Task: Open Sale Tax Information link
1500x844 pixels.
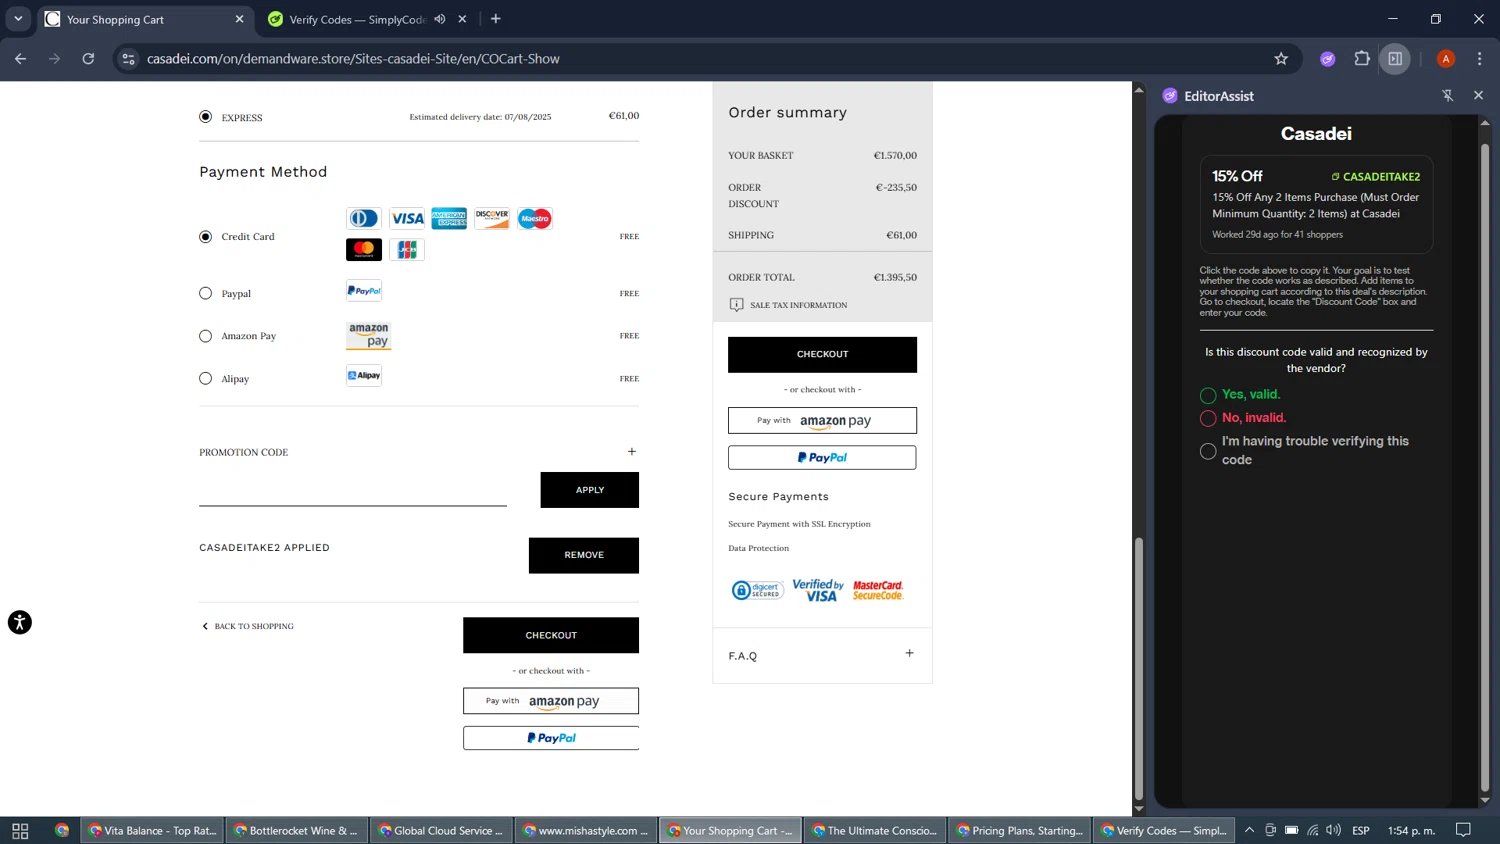Action: (x=799, y=305)
